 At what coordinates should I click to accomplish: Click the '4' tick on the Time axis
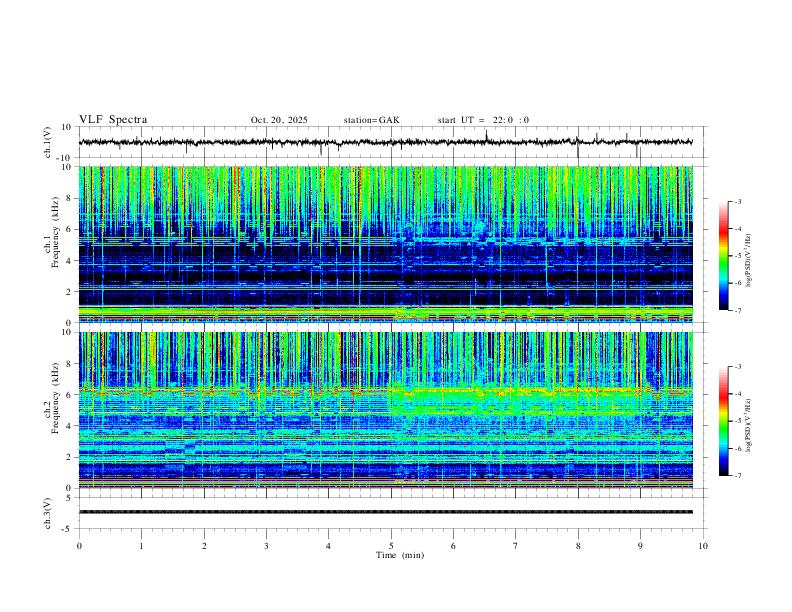[328, 546]
